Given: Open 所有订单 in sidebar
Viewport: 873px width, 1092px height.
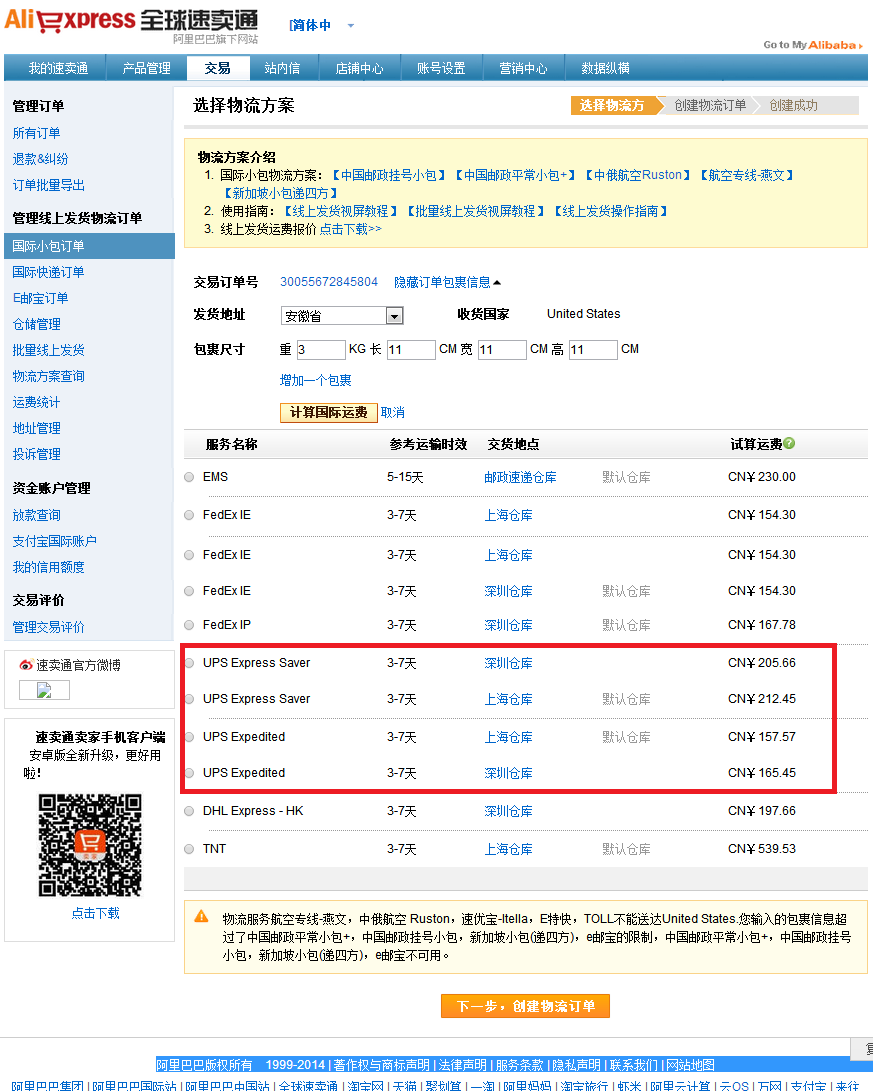Looking at the screenshot, I should click(x=36, y=133).
